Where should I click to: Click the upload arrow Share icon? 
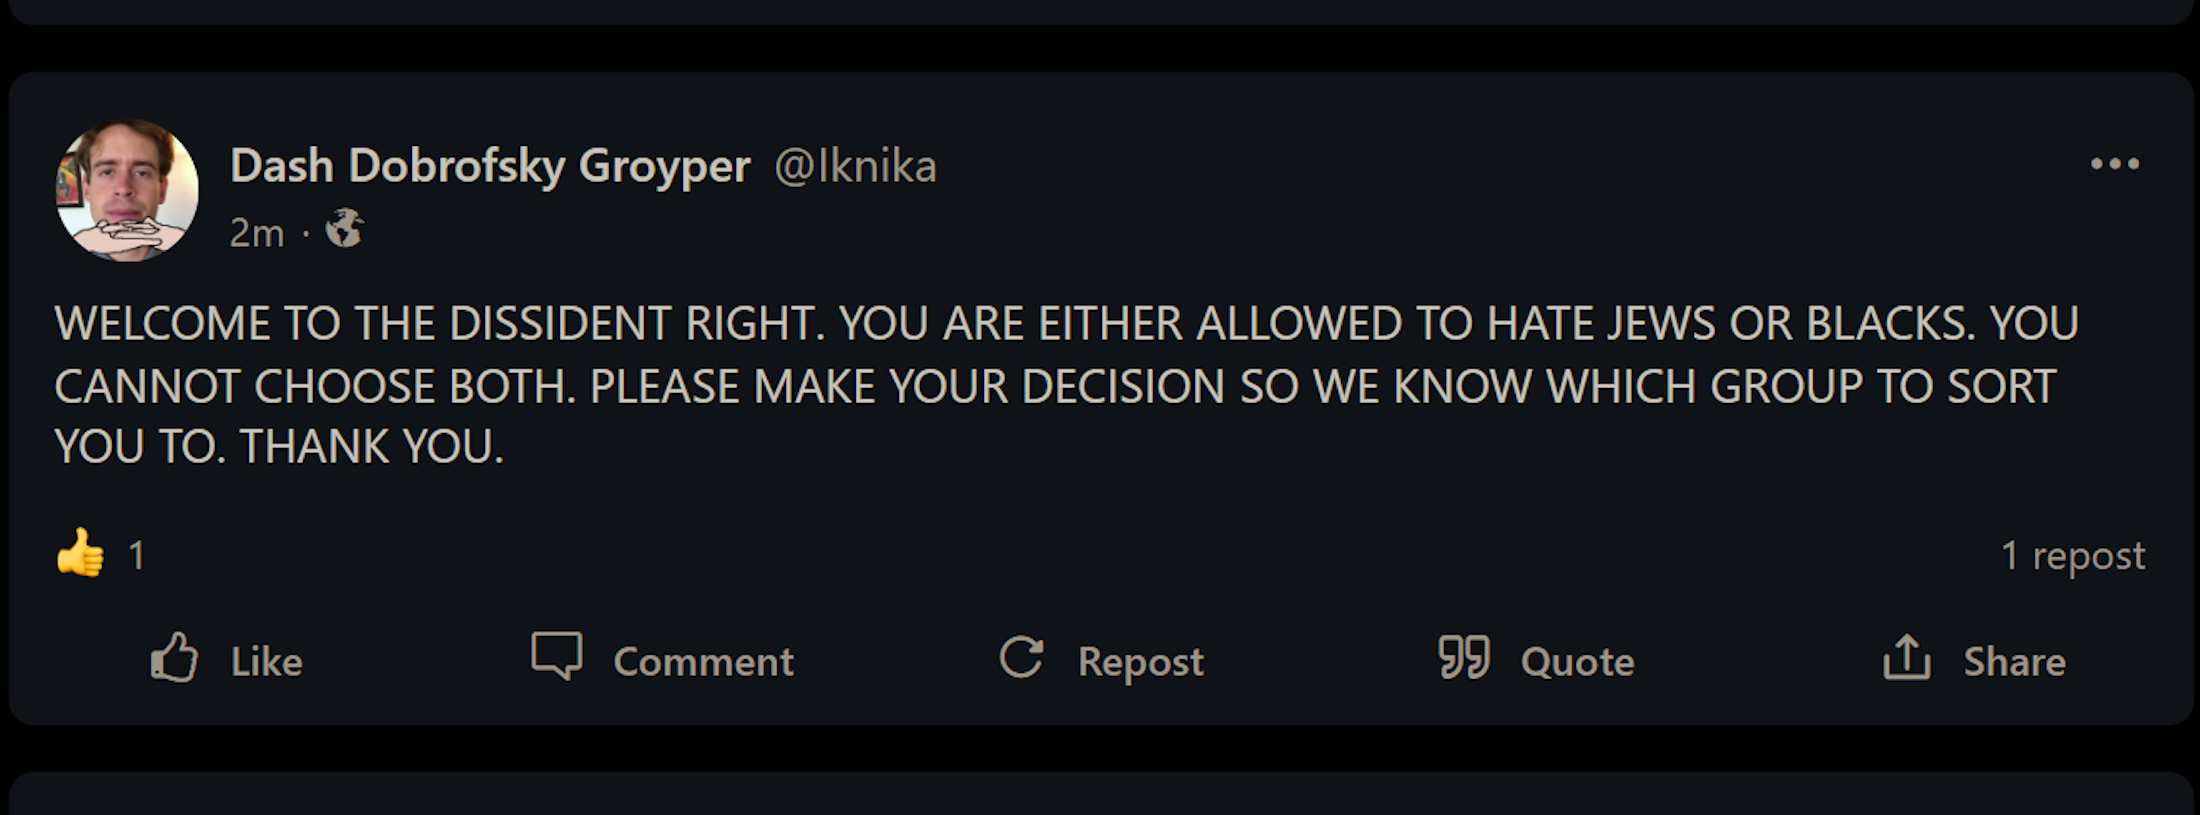[x=1906, y=658]
